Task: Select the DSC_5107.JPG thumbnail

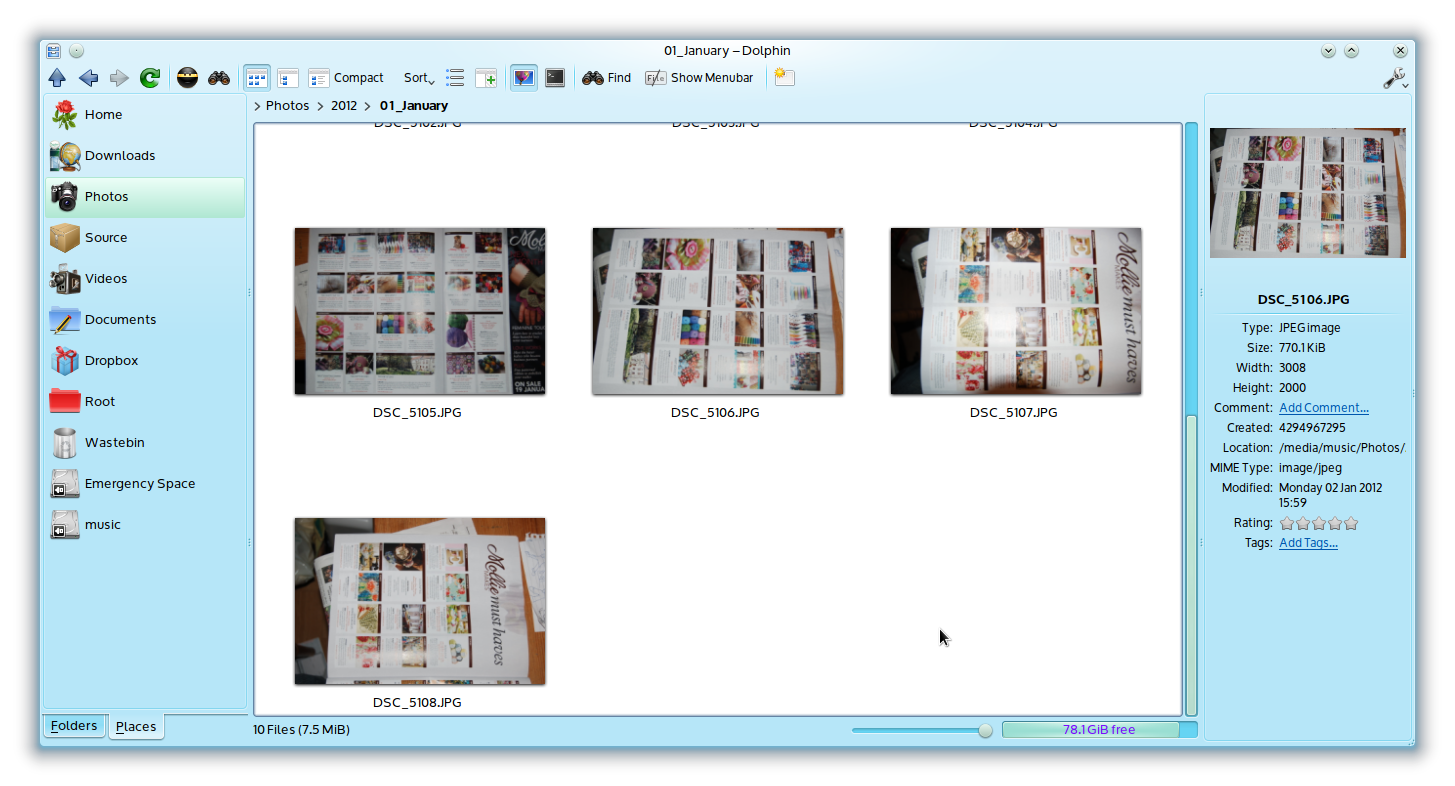Action: coord(1016,311)
